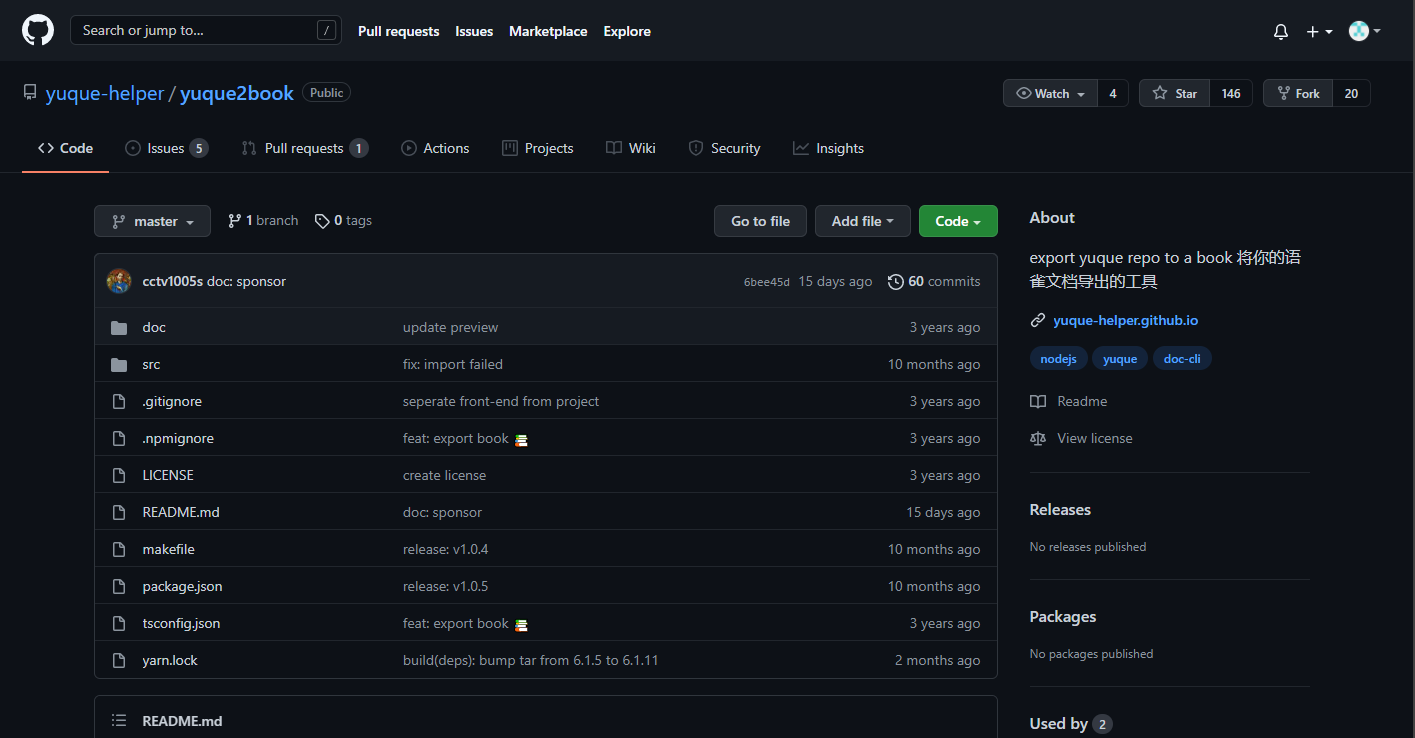Viewport: 1415px width, 738px height.
Task: Switch to the Pull requests tab
Action: [x=304, y=148]
